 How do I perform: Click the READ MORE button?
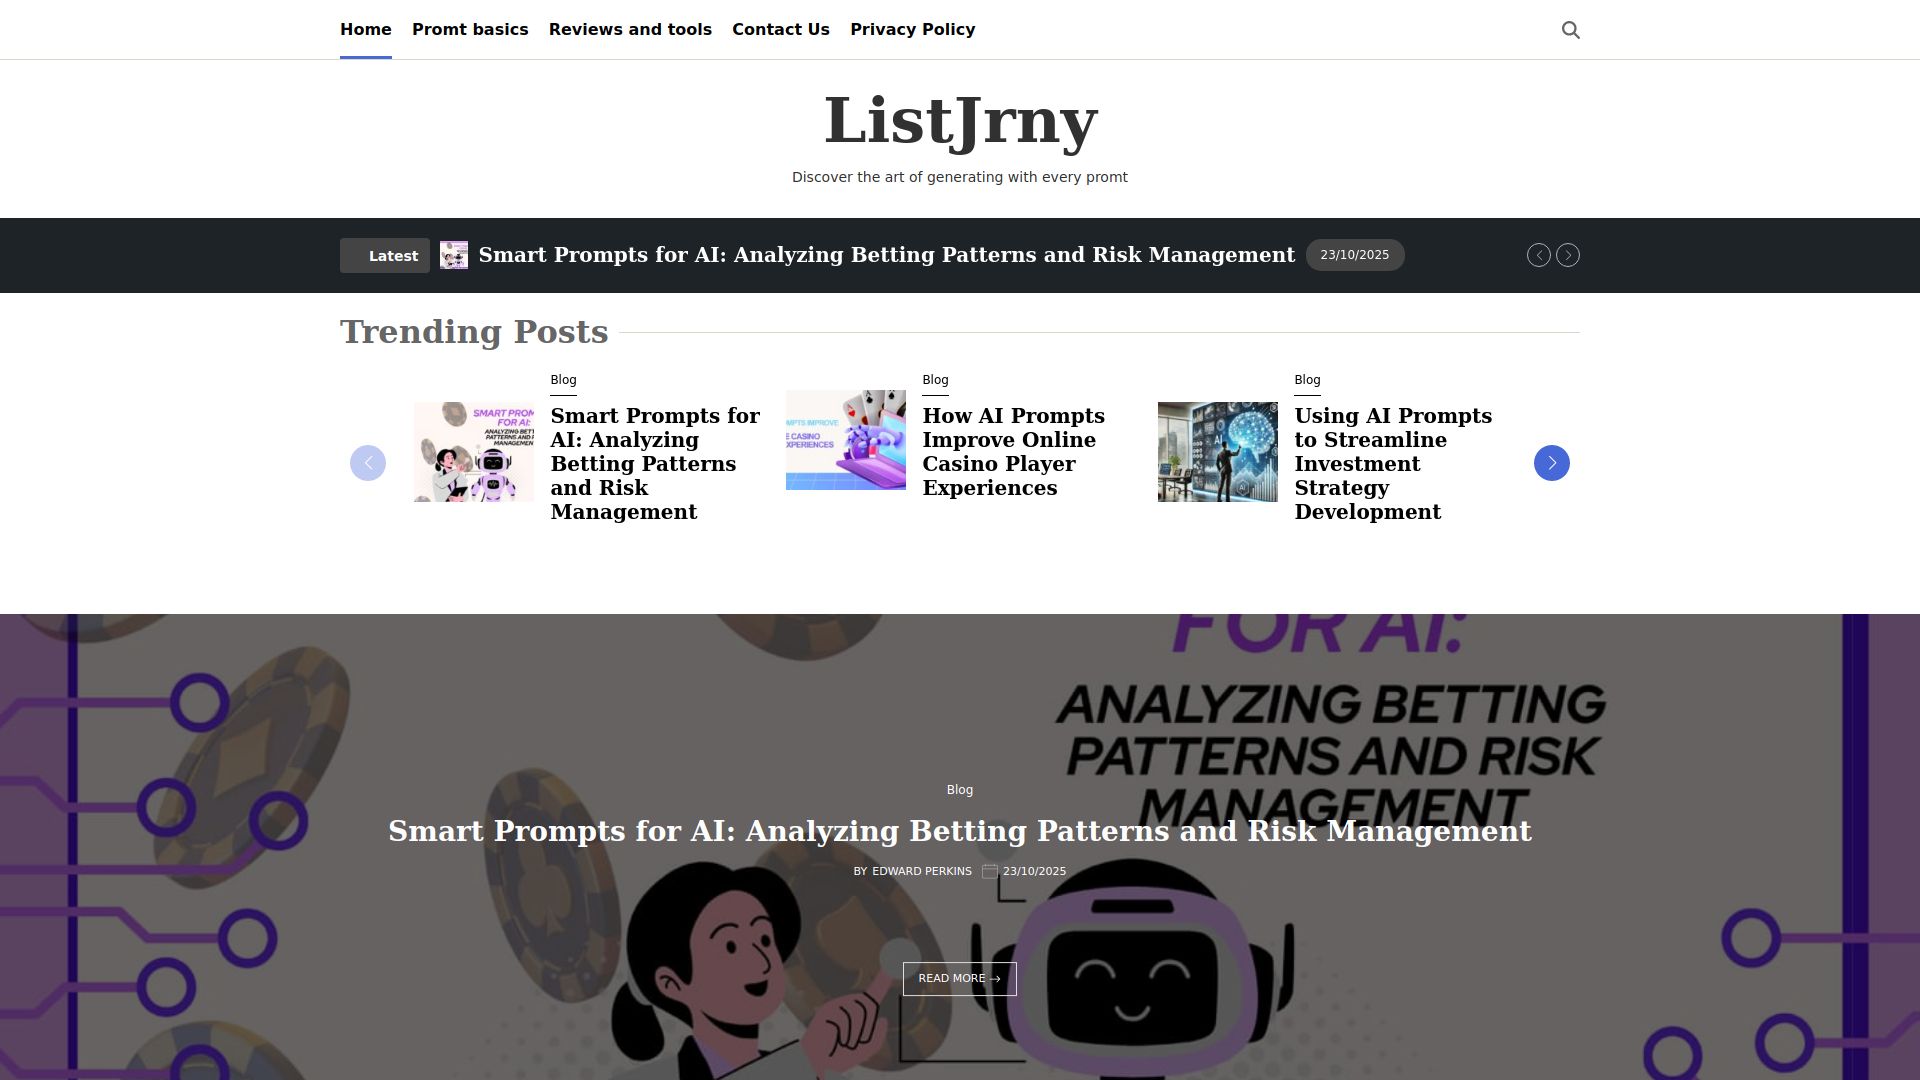959,979
